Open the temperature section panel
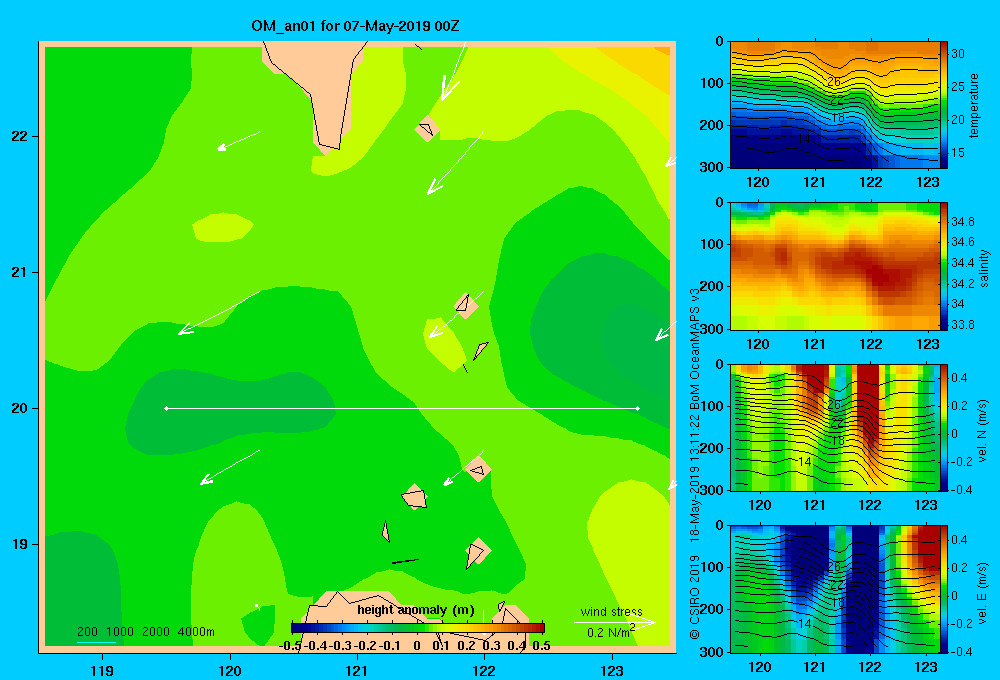The width and height of the screenshot is (1000, 680). pyautogui.click(x=835, y=105)
